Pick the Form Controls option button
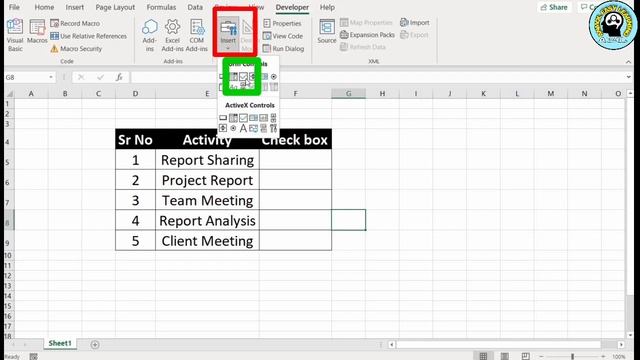 click(x=273, y=76)
